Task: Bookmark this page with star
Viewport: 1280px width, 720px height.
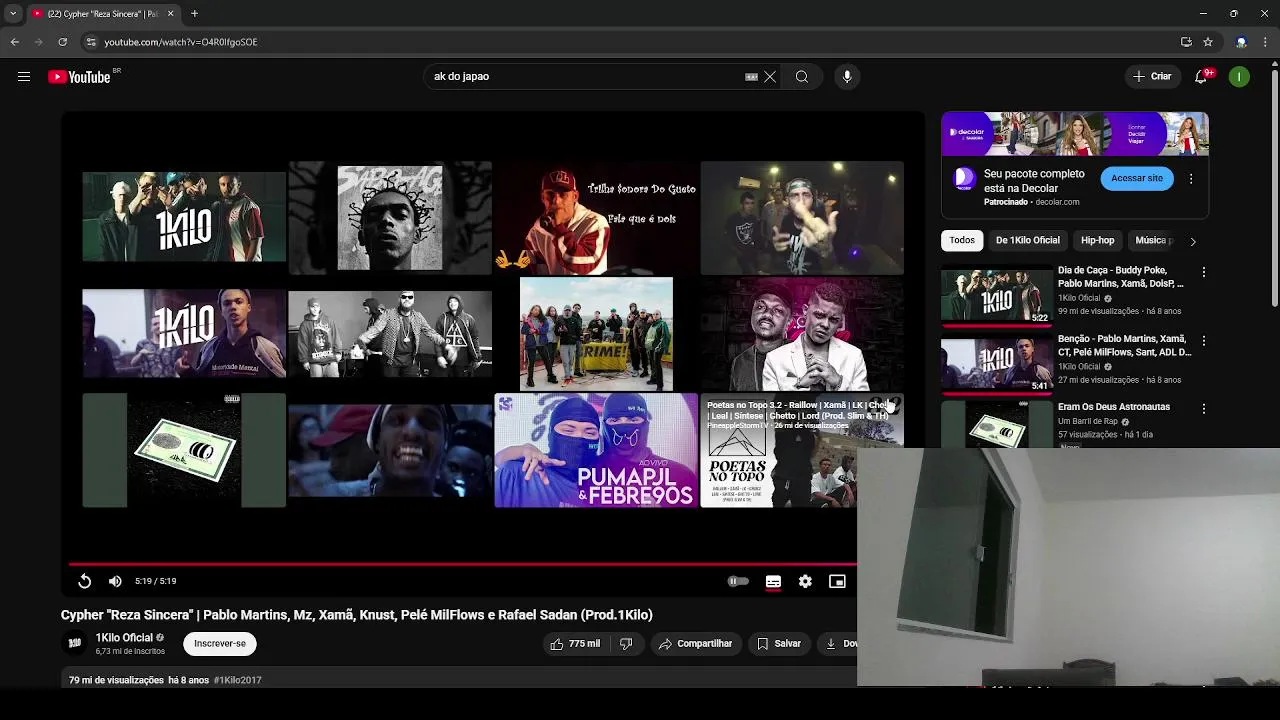Action: [x=1208, y=42]
